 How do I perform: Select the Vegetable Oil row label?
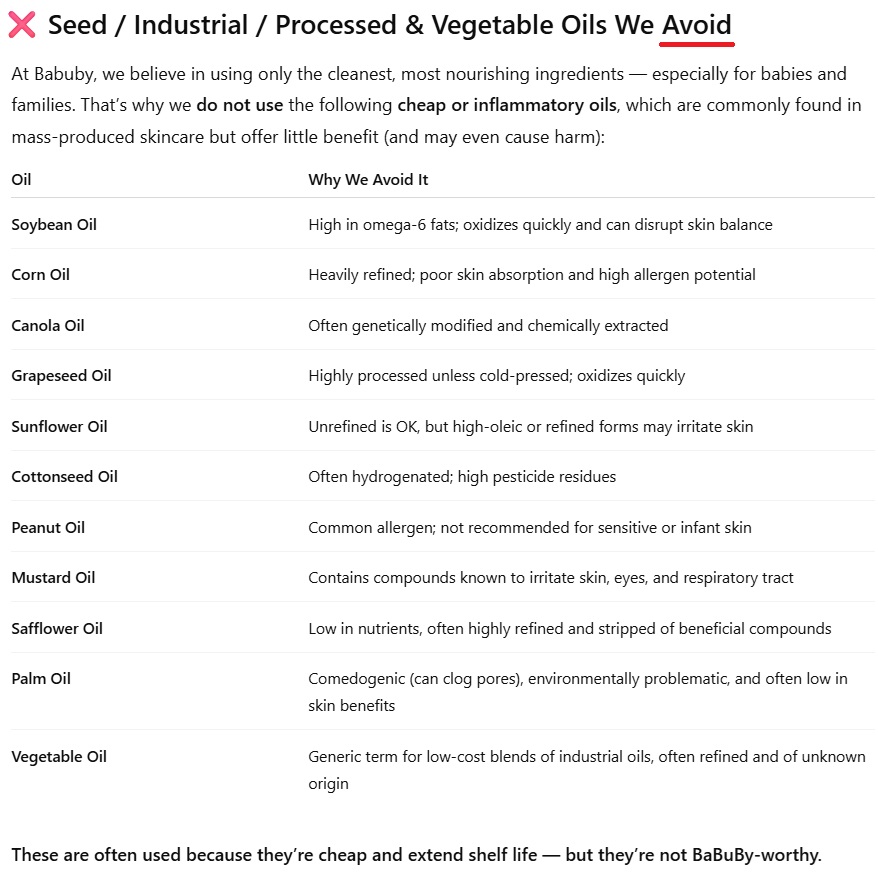[59, 757]
